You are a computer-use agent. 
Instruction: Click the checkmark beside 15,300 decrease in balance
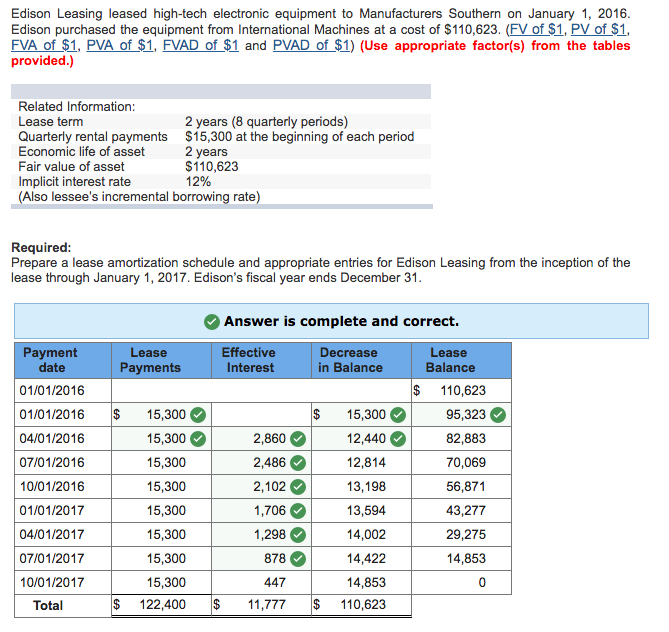point(398,415)
